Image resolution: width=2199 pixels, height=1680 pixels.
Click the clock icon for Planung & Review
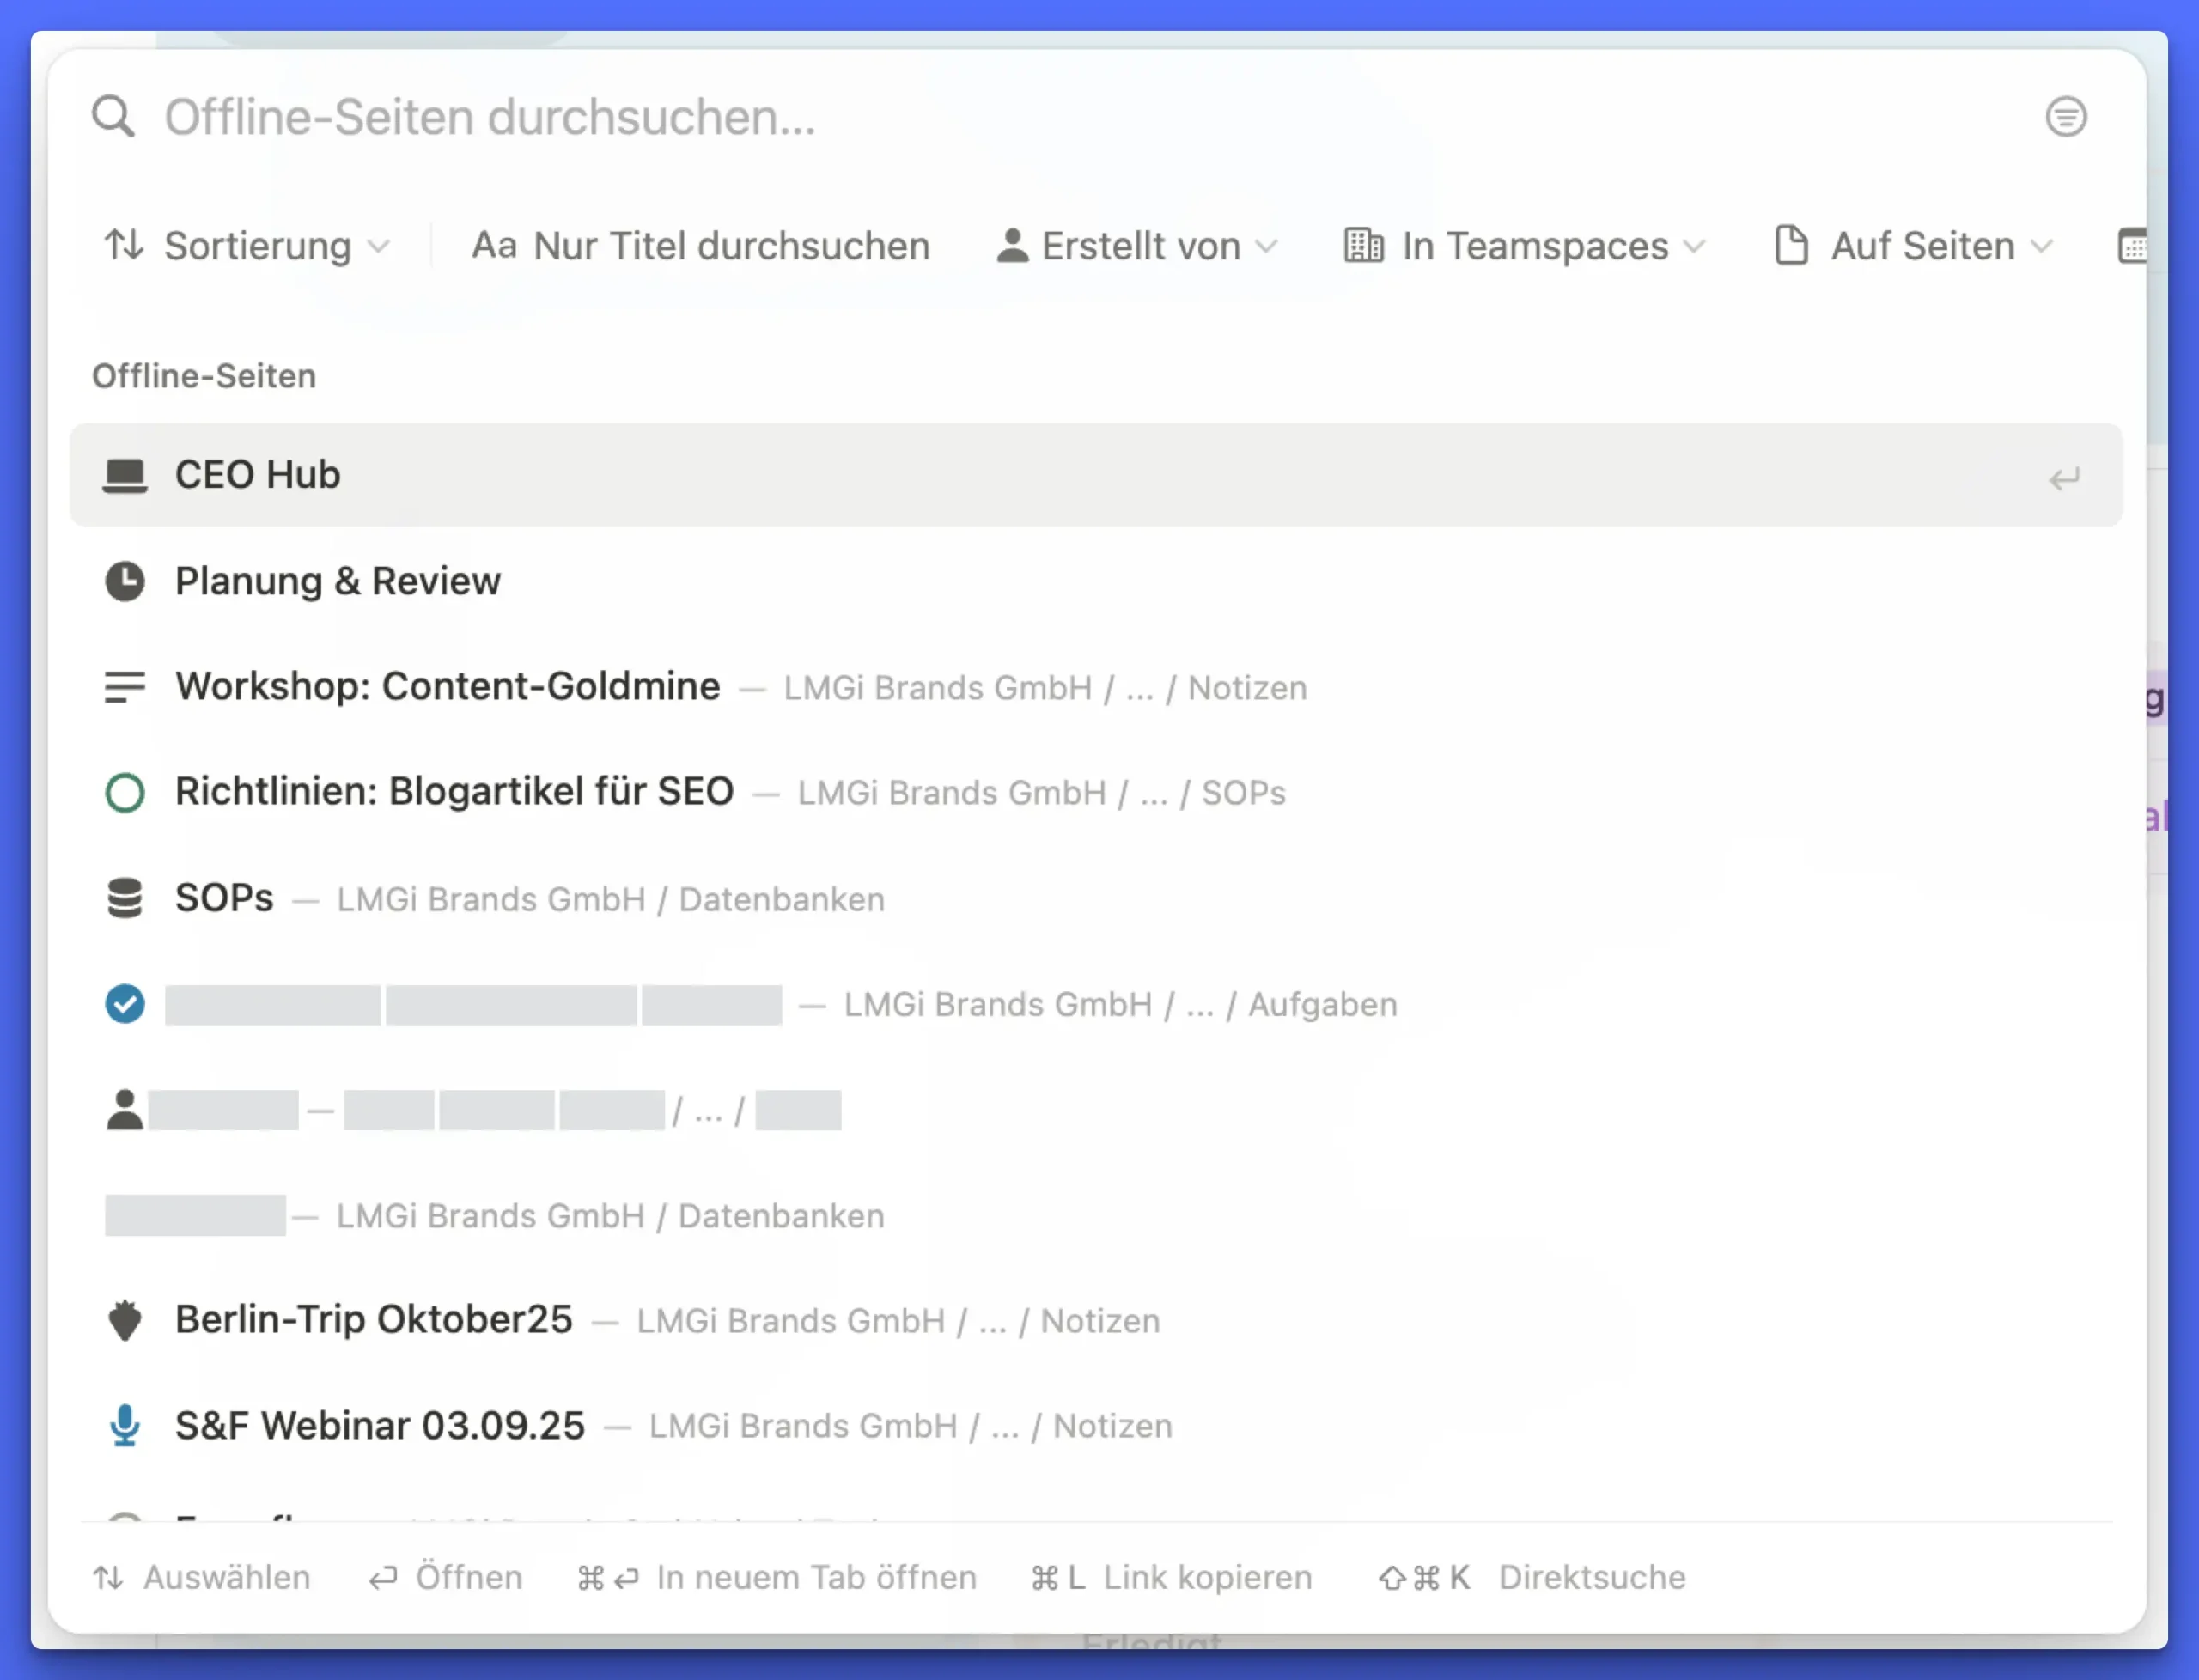125,581
